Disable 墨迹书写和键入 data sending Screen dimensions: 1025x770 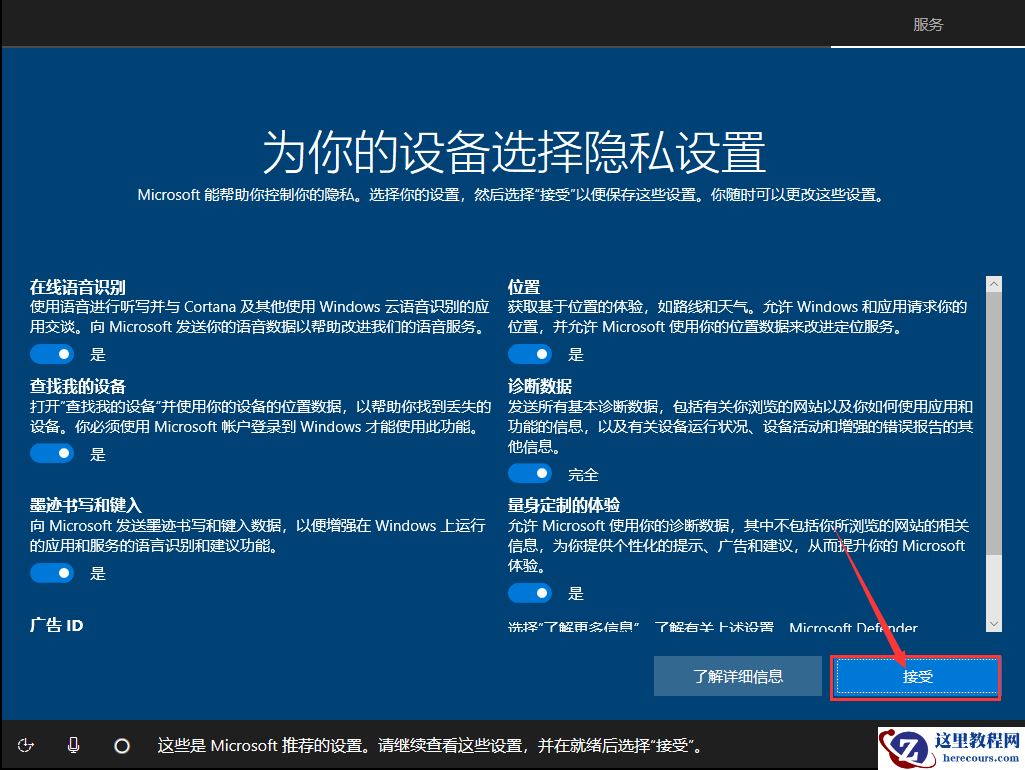pyautogui.click(x=52, y=573)
